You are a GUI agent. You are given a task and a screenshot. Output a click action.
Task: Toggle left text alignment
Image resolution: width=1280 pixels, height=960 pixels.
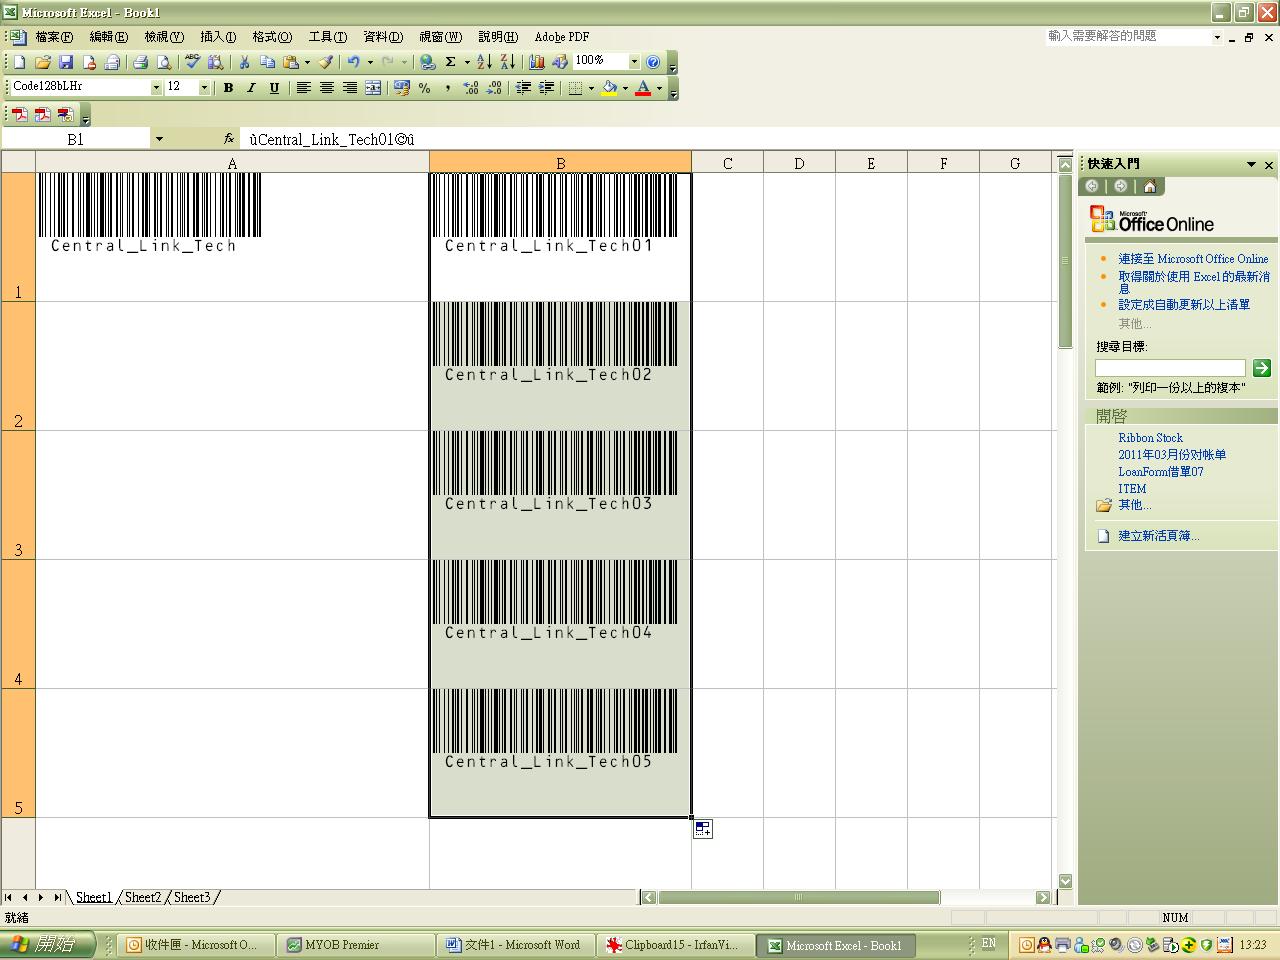304,88
